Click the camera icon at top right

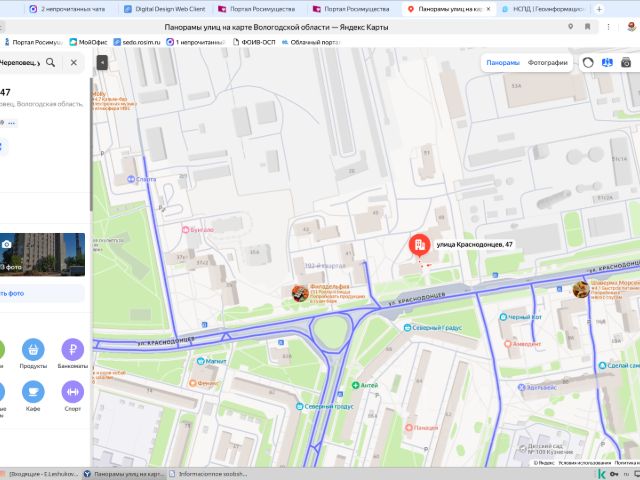coord(626,62)
